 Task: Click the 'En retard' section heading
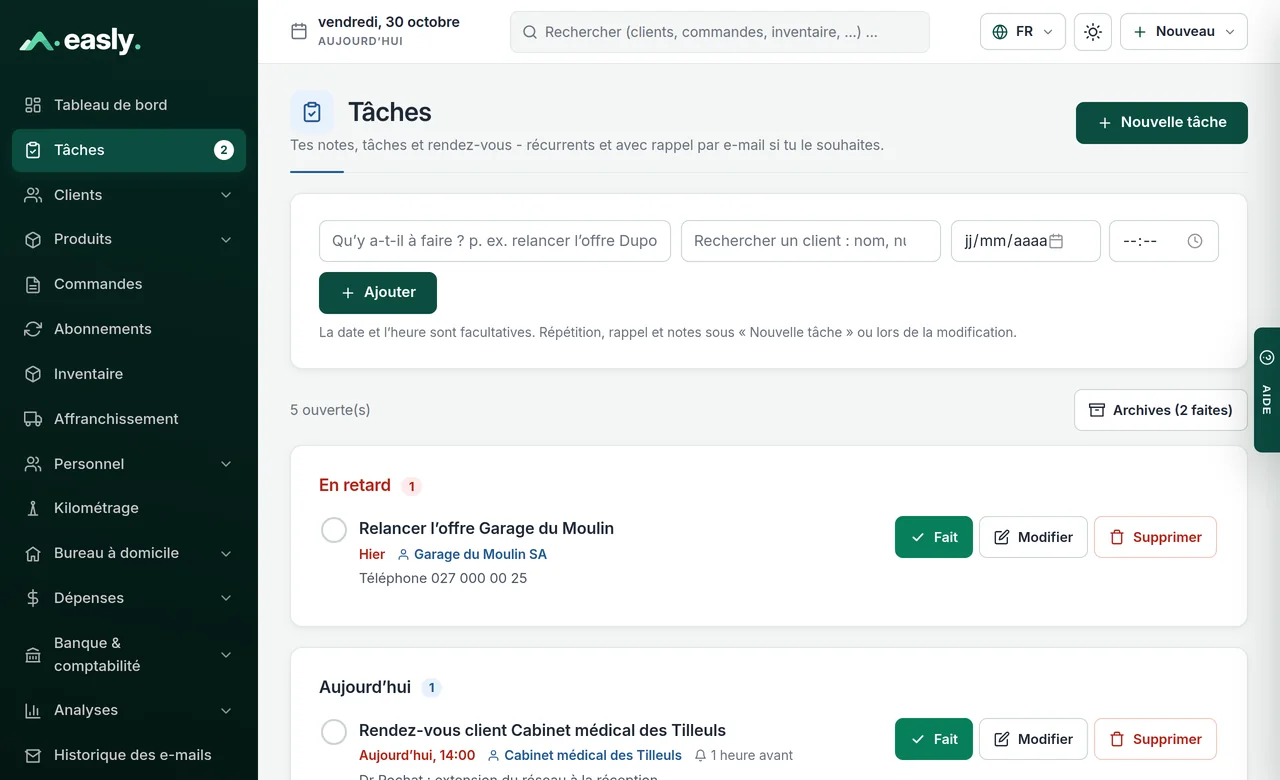pos(355,485)
